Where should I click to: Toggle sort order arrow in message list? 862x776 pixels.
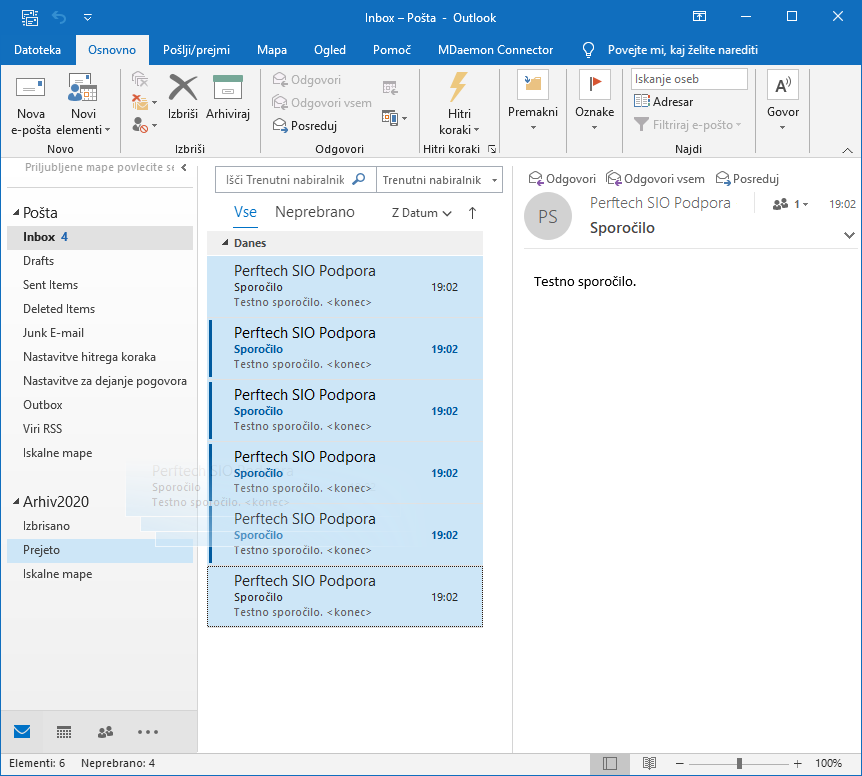(x=472, y=213)
